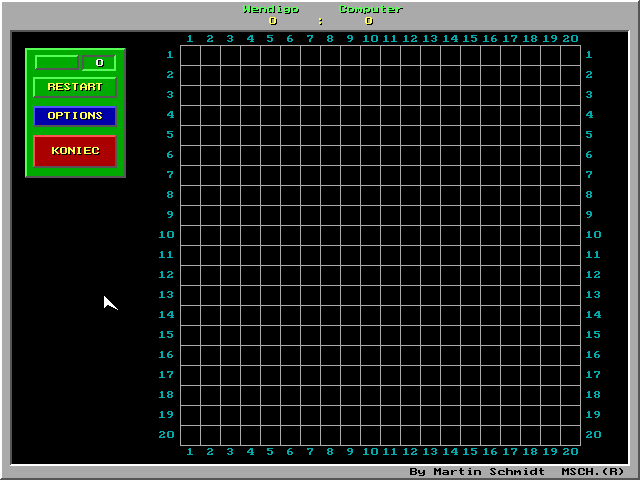The image size is (640, 480).
Task: Choose the cell at column 20, row 1
Action: [x=570, y=55]
